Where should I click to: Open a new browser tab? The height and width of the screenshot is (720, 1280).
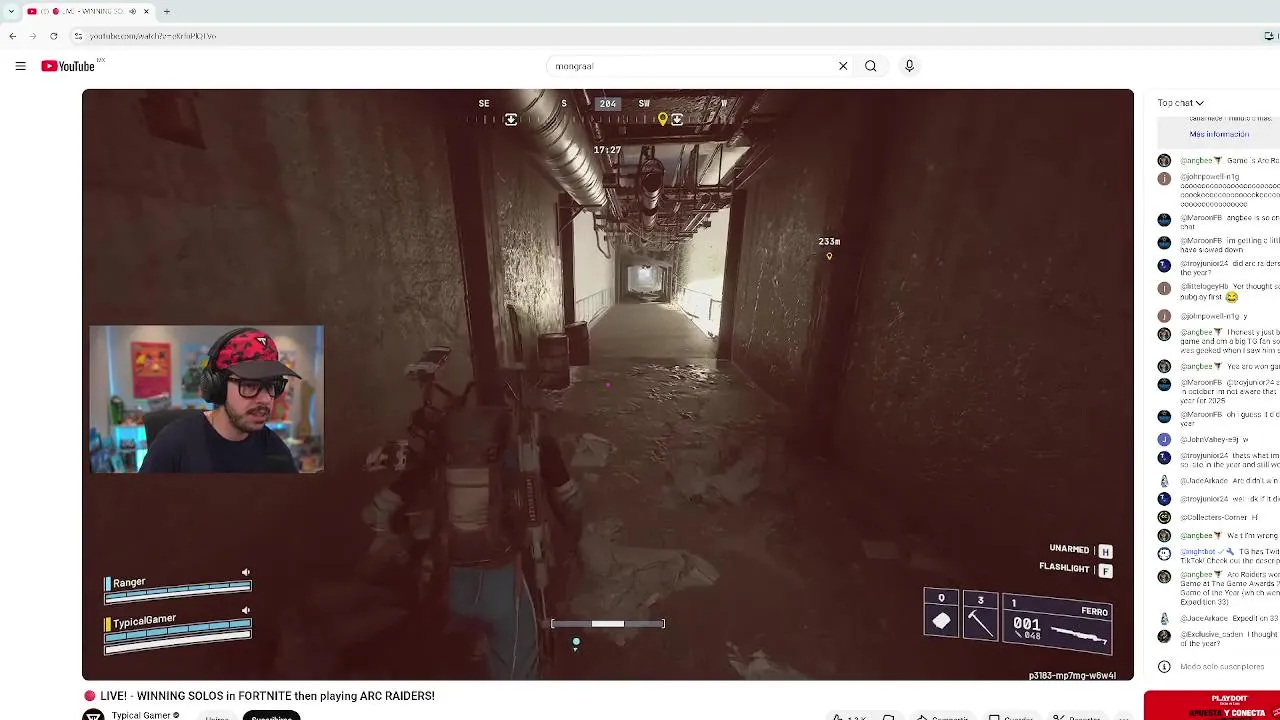click(x=167, y=11)
